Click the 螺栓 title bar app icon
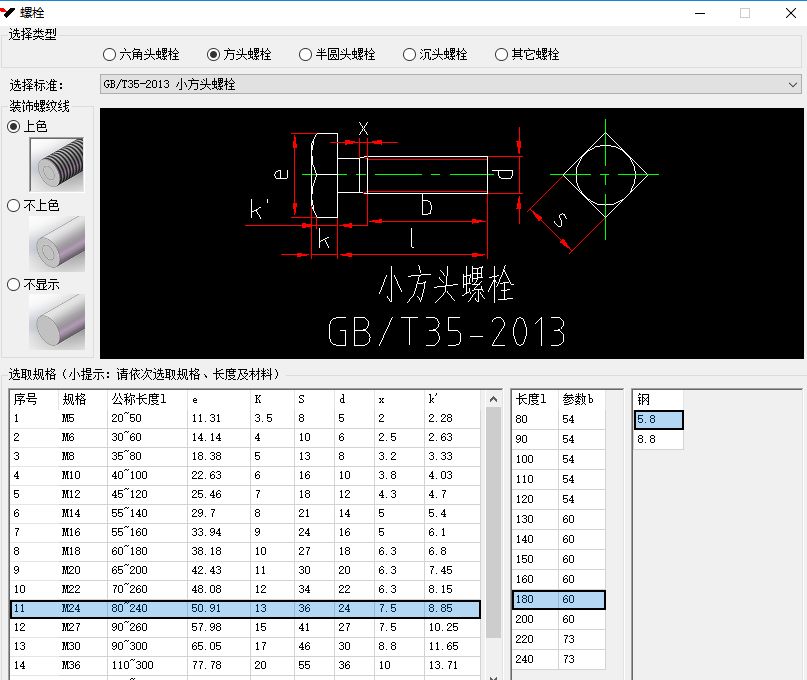Viewport: 807px width, 680px height. (x=8, y=12)
